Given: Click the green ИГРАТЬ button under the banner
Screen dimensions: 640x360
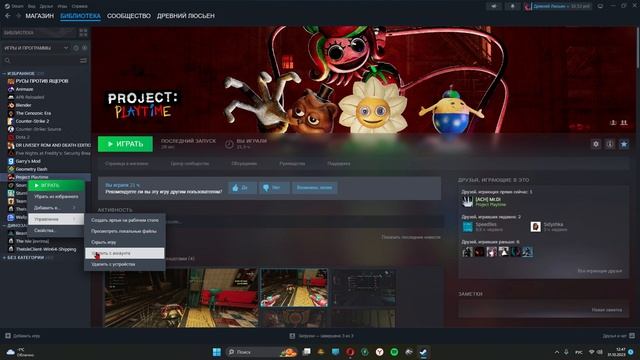Looking at the screenshot, I should click(125, 144).
